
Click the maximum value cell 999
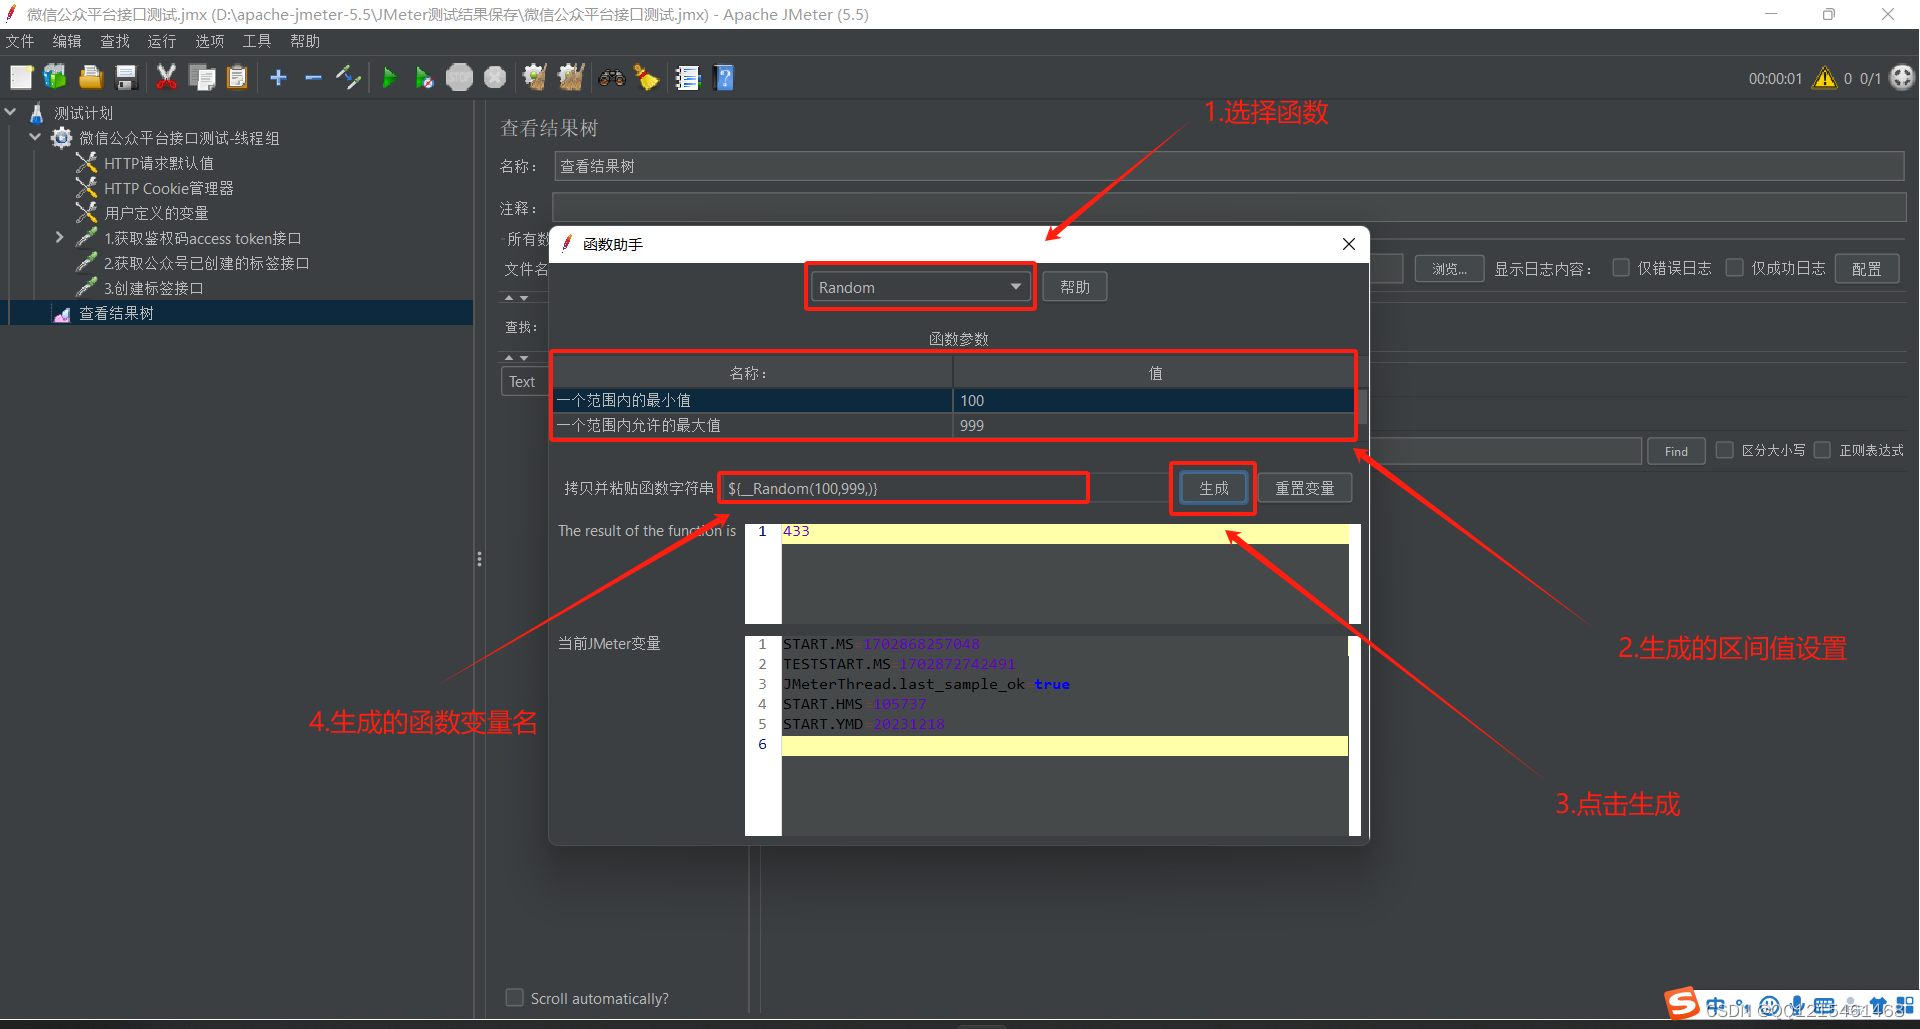(1154, 425)
